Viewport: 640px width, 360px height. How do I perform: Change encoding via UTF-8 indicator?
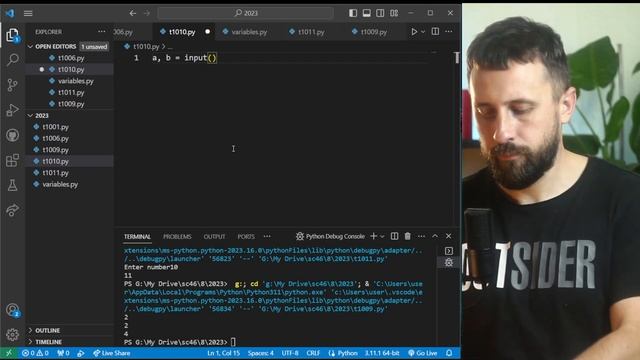point(290,353)
